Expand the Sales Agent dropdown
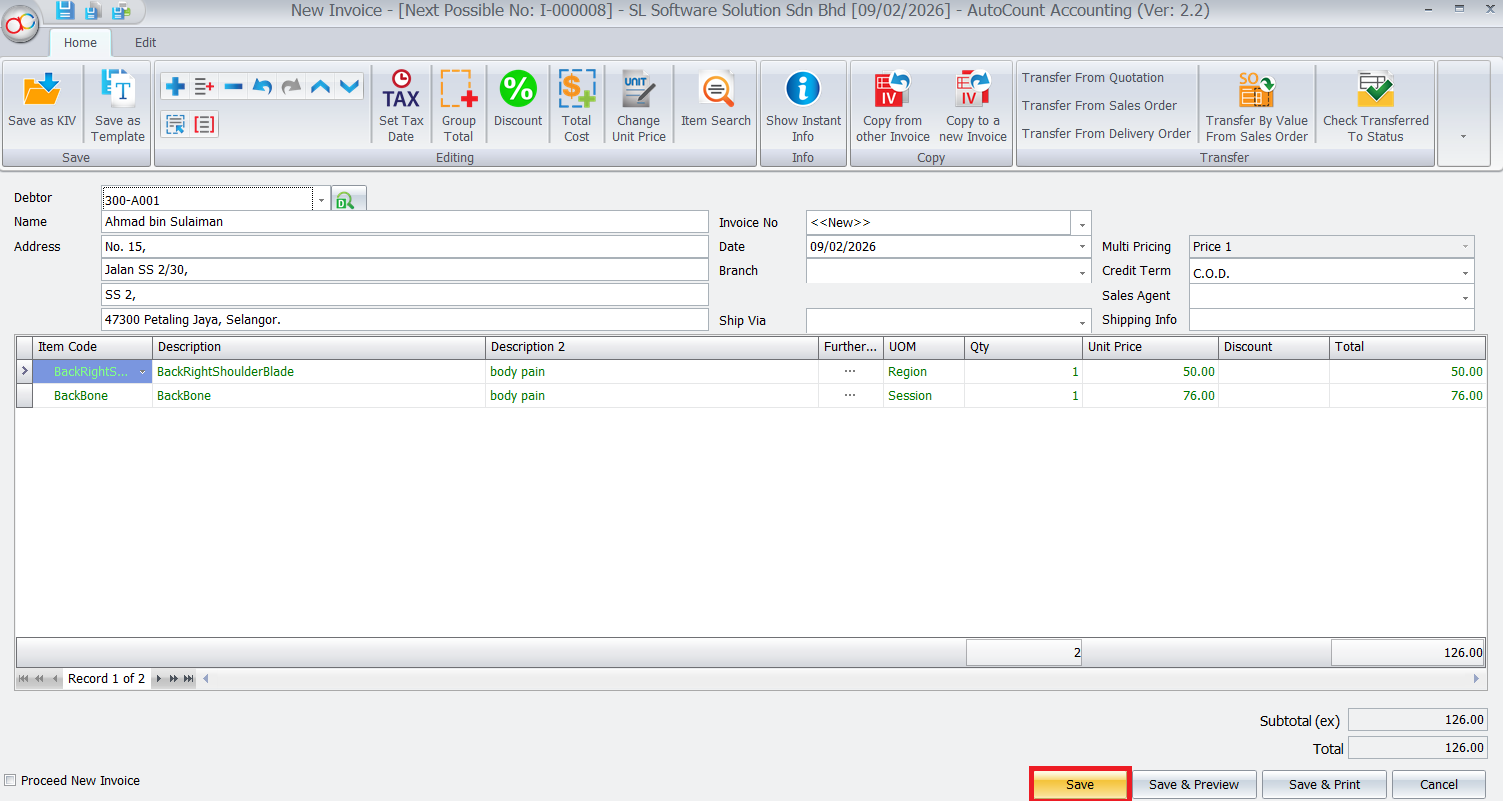The width and height of the screenshot is (1503, 801). [x=1465, y=297]
